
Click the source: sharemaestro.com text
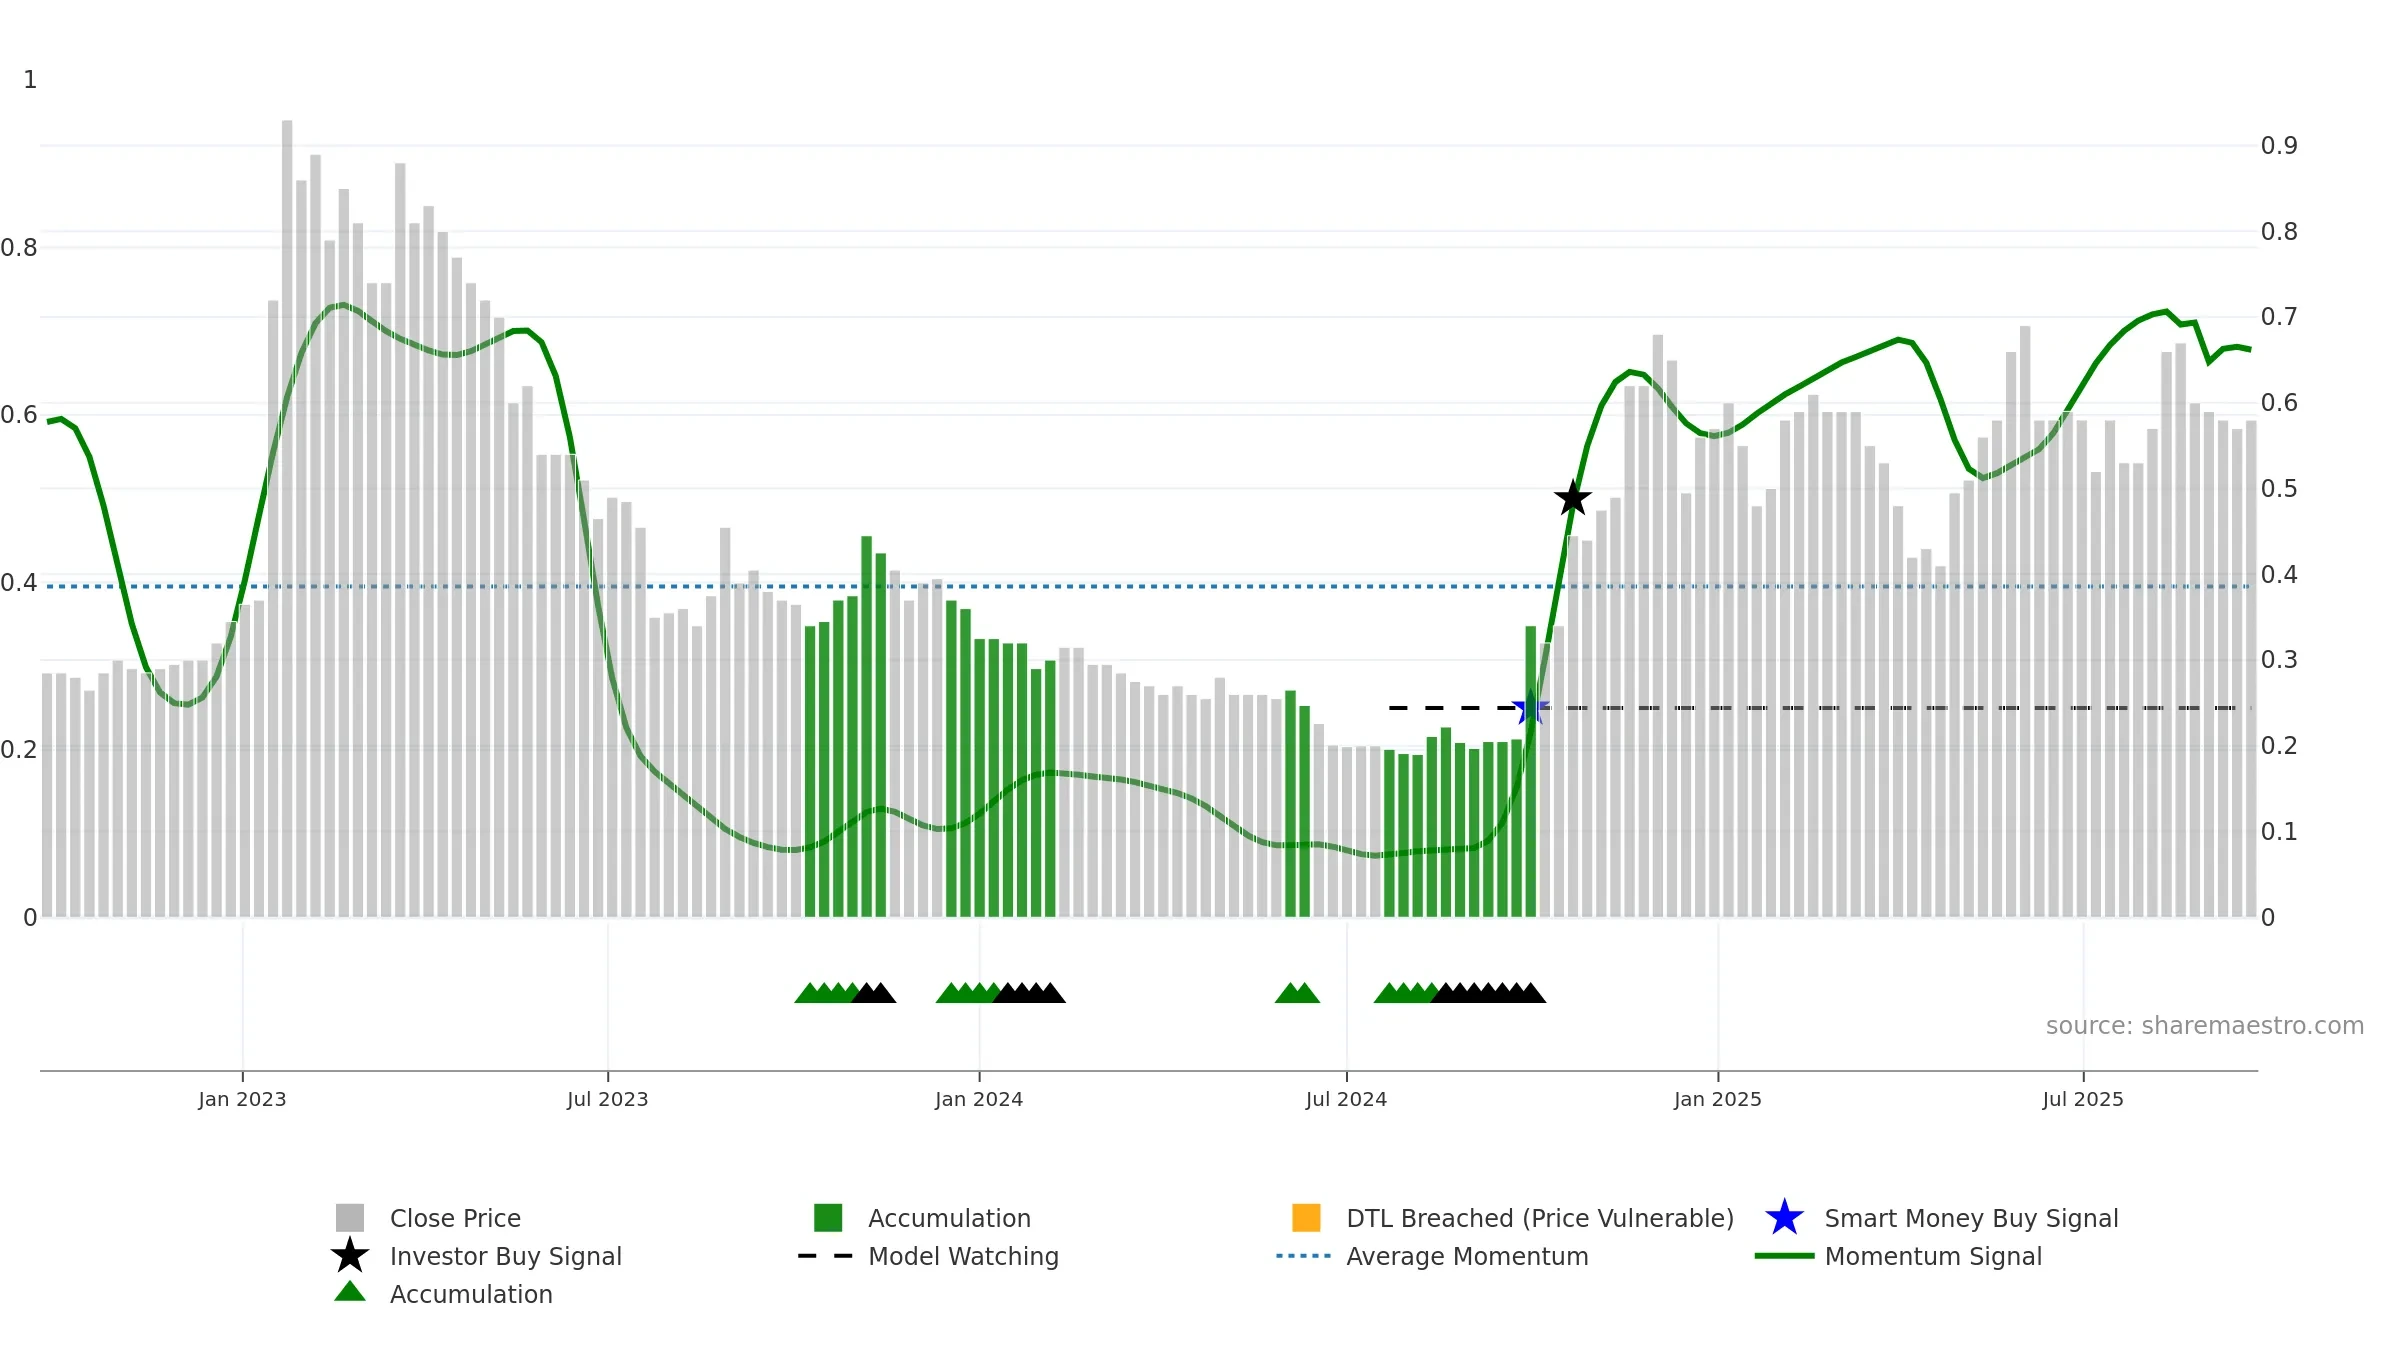pyautogui.click(x=2205, y=1026)
